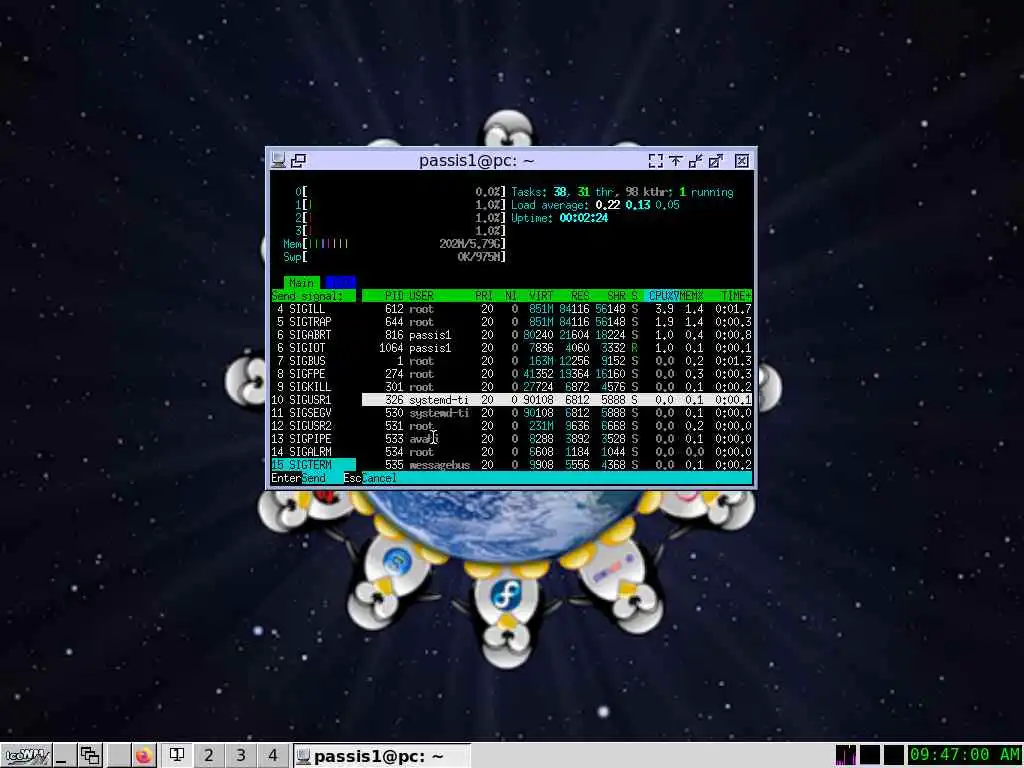
Task: Click the terminal title passis1@pc: ~
Action: point(476,161)
